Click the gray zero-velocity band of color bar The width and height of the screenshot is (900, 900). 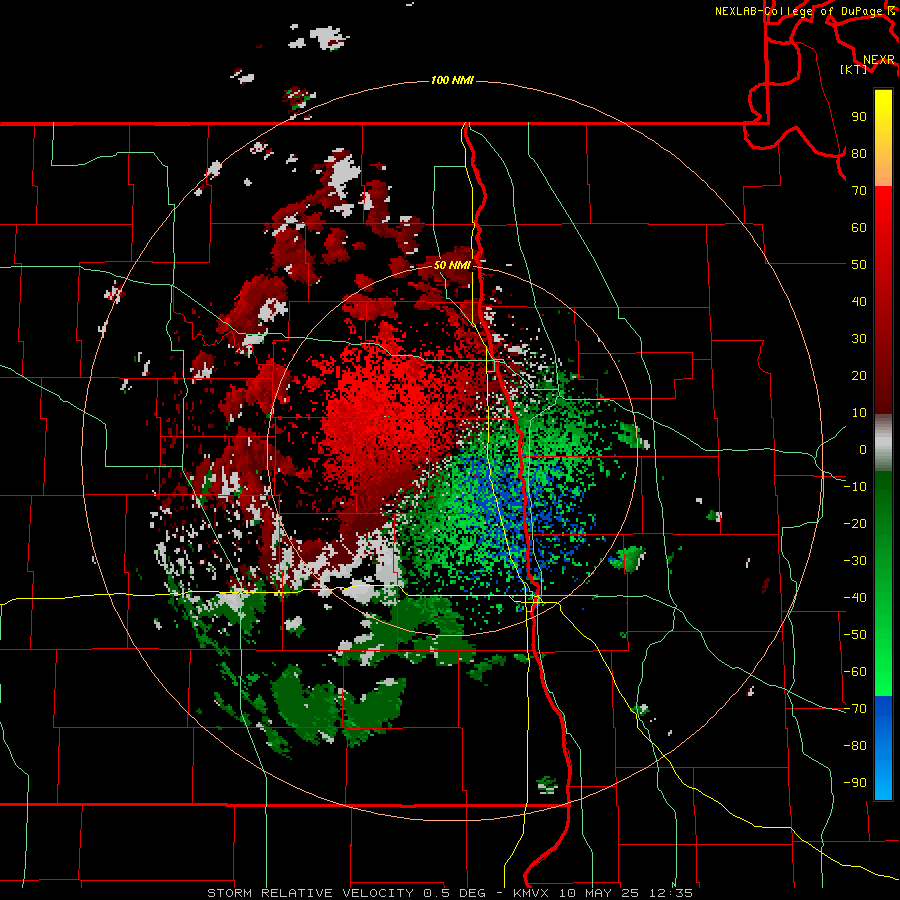click(883, 441)
